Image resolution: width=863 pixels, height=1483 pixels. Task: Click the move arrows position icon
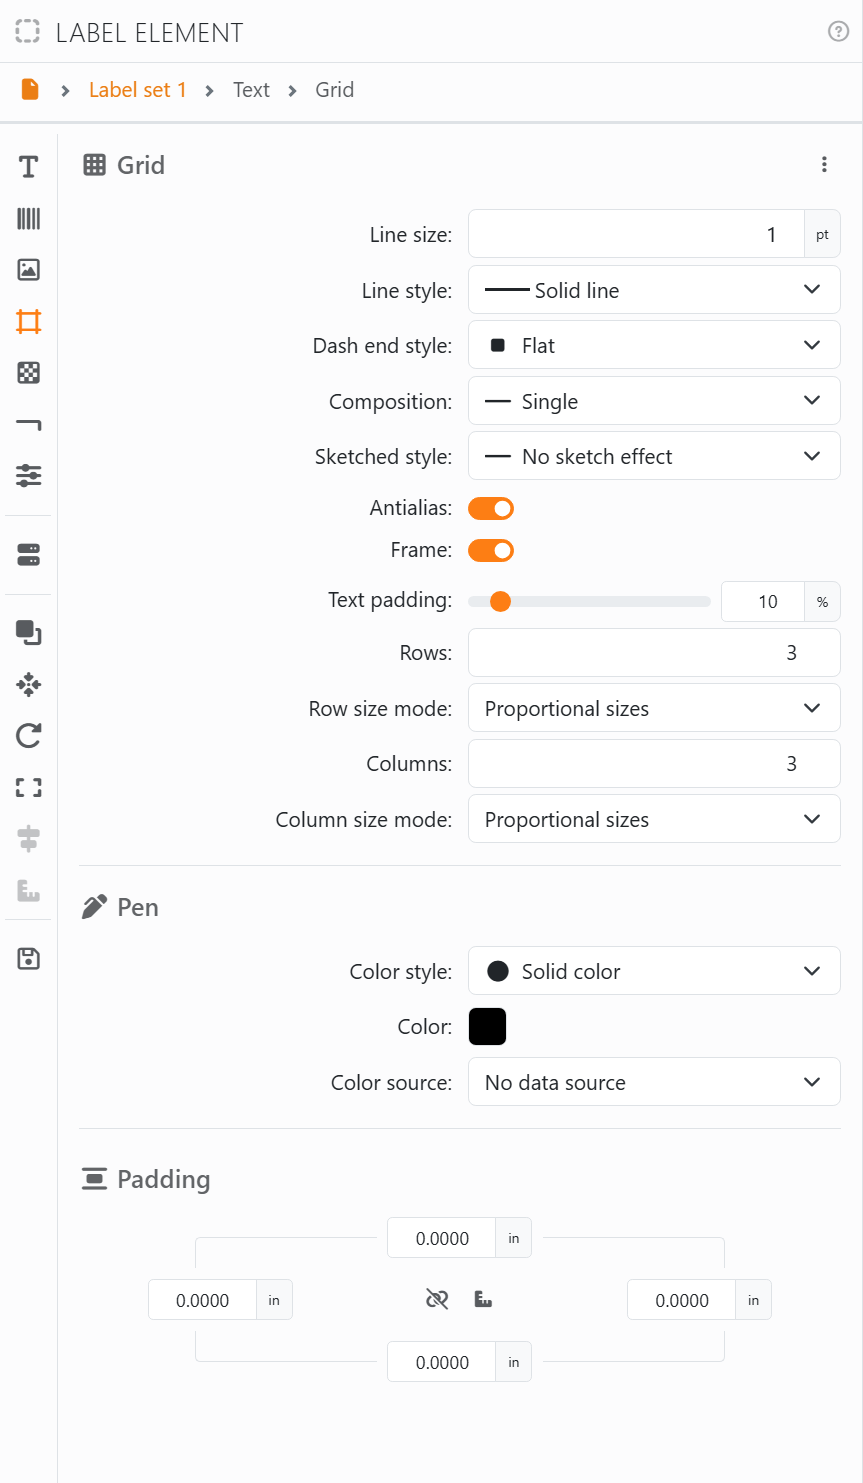click(28, 685)
